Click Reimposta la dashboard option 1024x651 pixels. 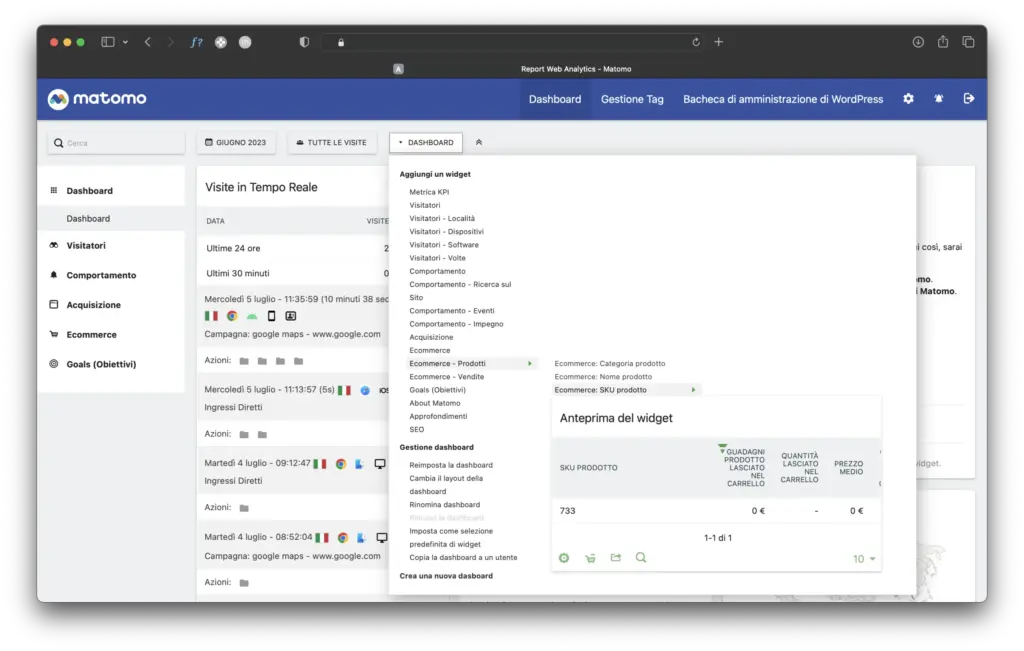(x=451, y=465)
